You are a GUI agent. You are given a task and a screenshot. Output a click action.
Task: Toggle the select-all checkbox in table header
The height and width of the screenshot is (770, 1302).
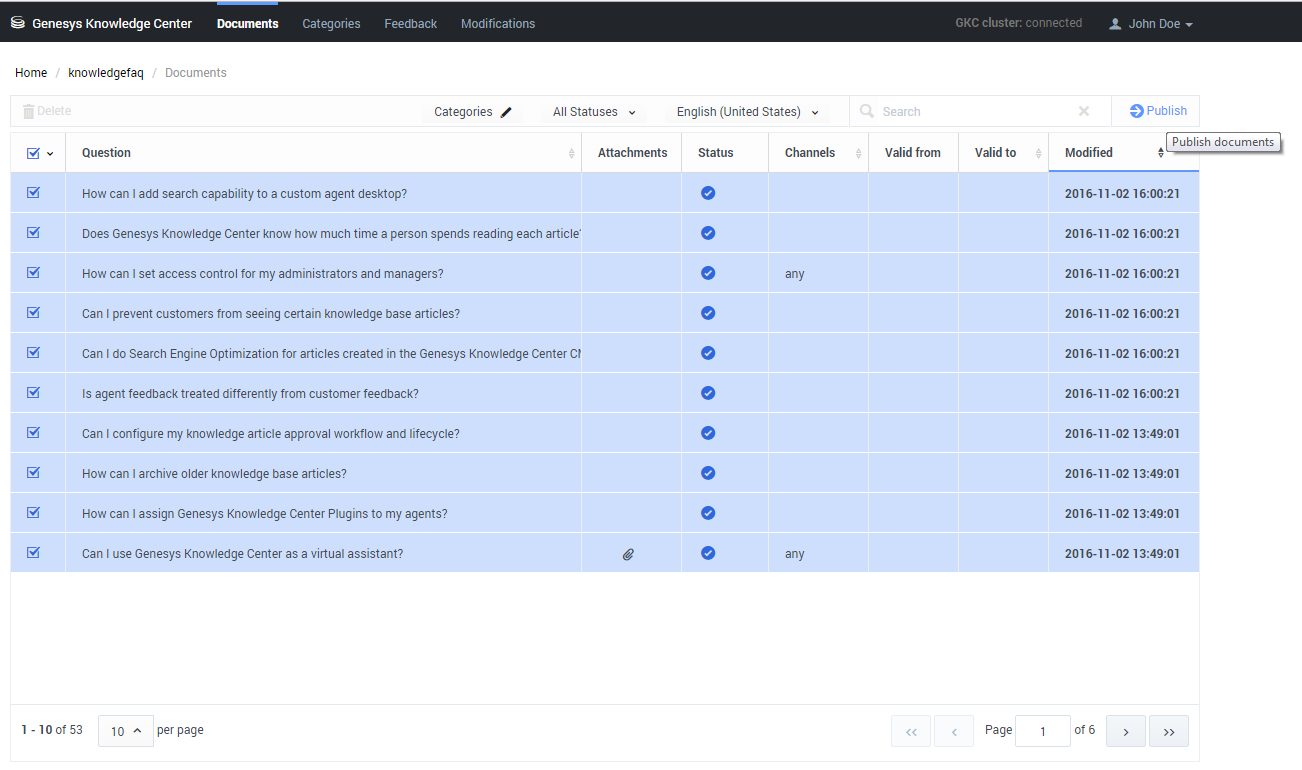coord(33,153)
